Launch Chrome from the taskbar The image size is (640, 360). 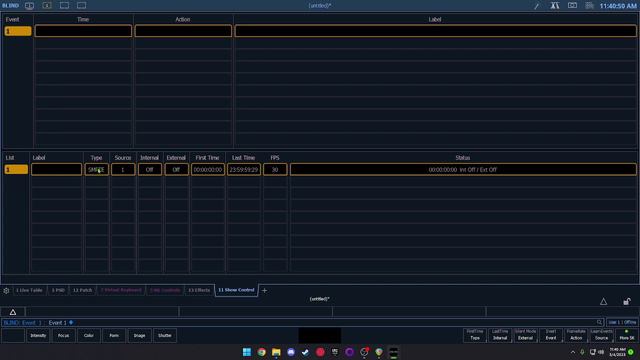click(x=261, y=352)
